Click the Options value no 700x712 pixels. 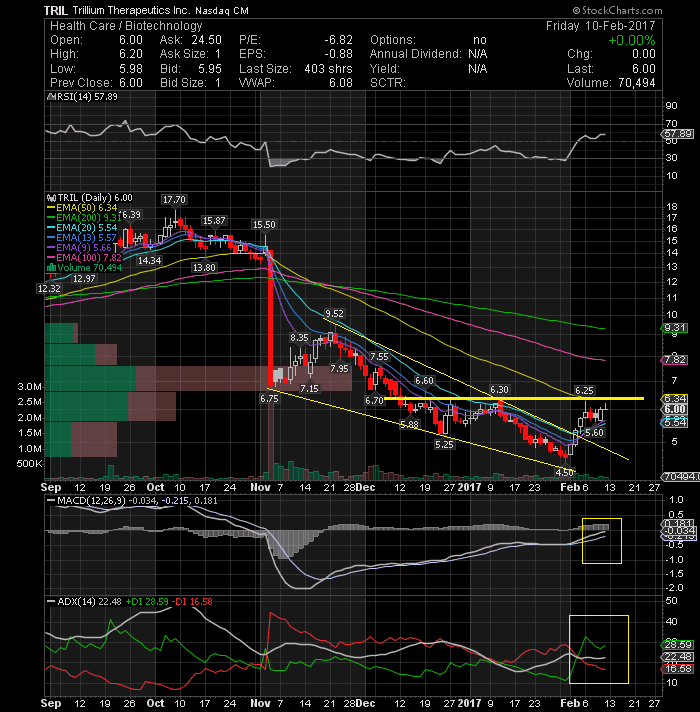(x=480, y=40)
